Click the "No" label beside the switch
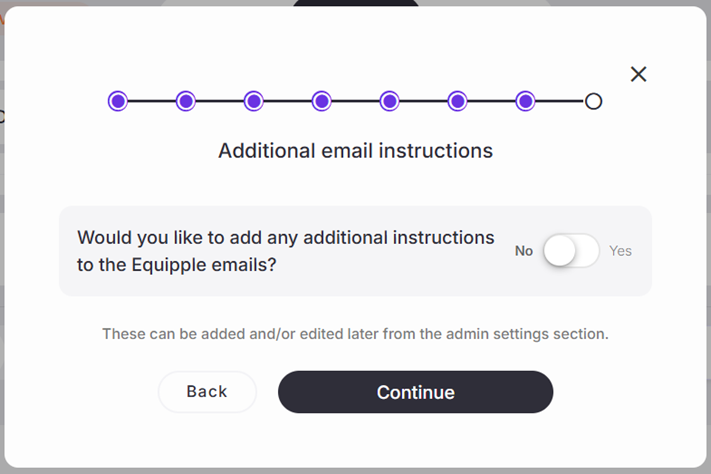Viewport: 711px width, 474px height. click(524, 251)
